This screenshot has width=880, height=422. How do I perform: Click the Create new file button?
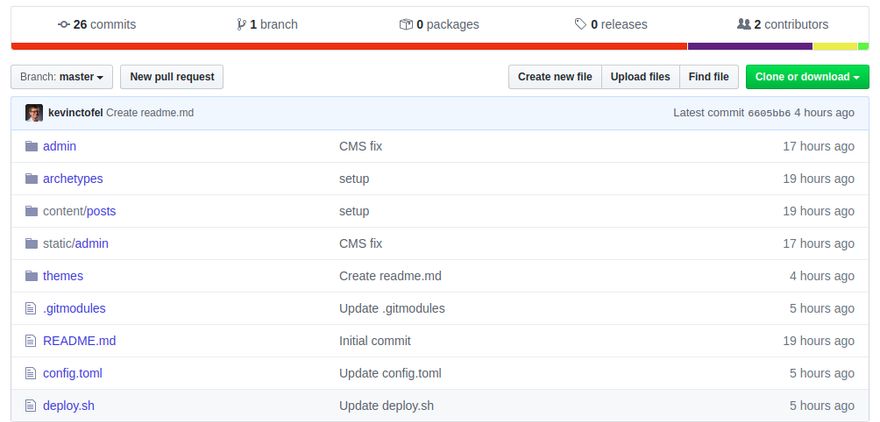(x=554, y=77)
